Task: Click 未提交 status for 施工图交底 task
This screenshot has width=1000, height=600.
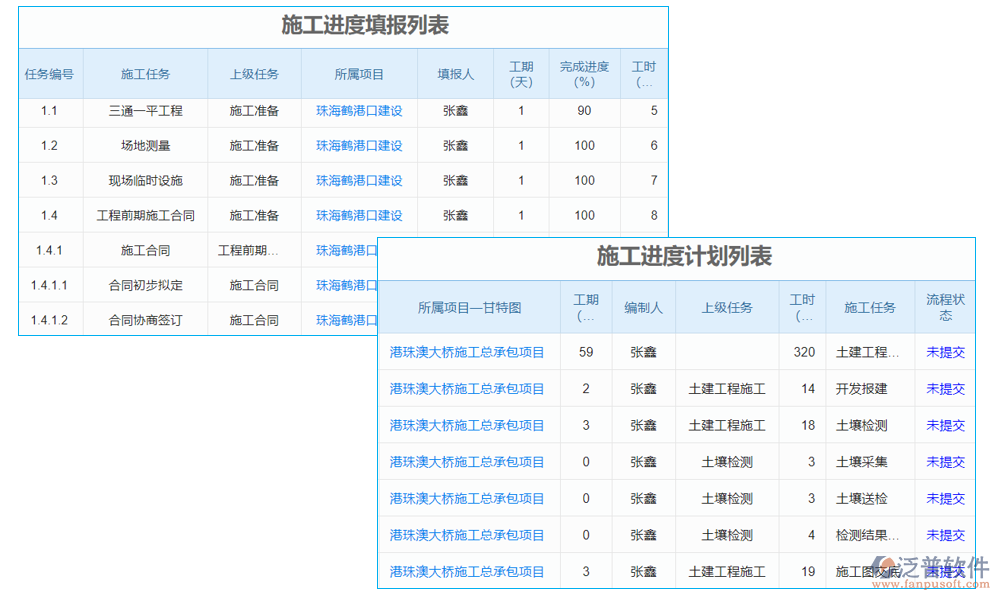Action: (x=945, y=571)
